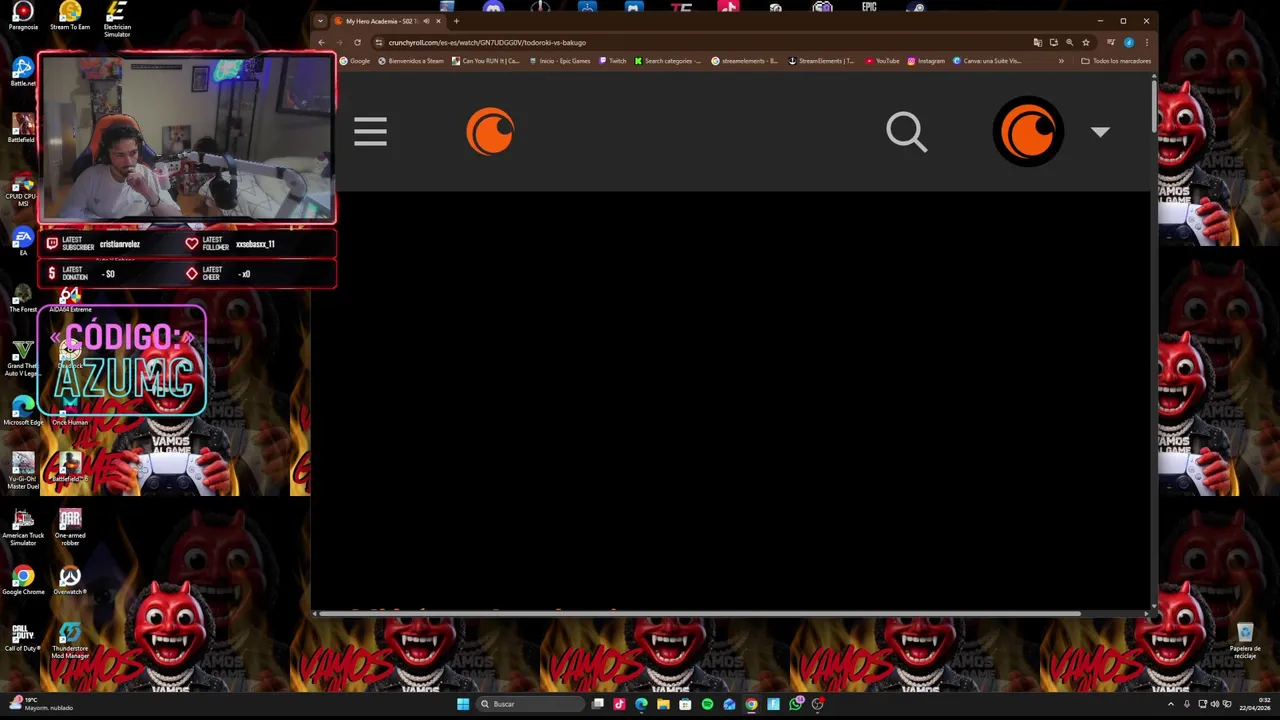Open the Twitch bookmark
The image size is (1280, 720).
[x=612, y=61]
